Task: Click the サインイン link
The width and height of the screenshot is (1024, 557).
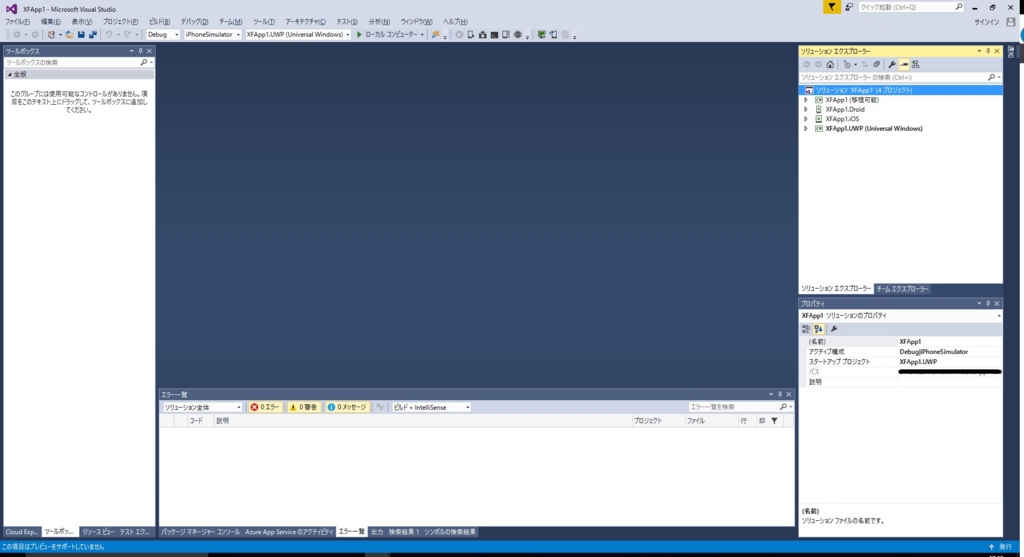Action: (987, 22)
